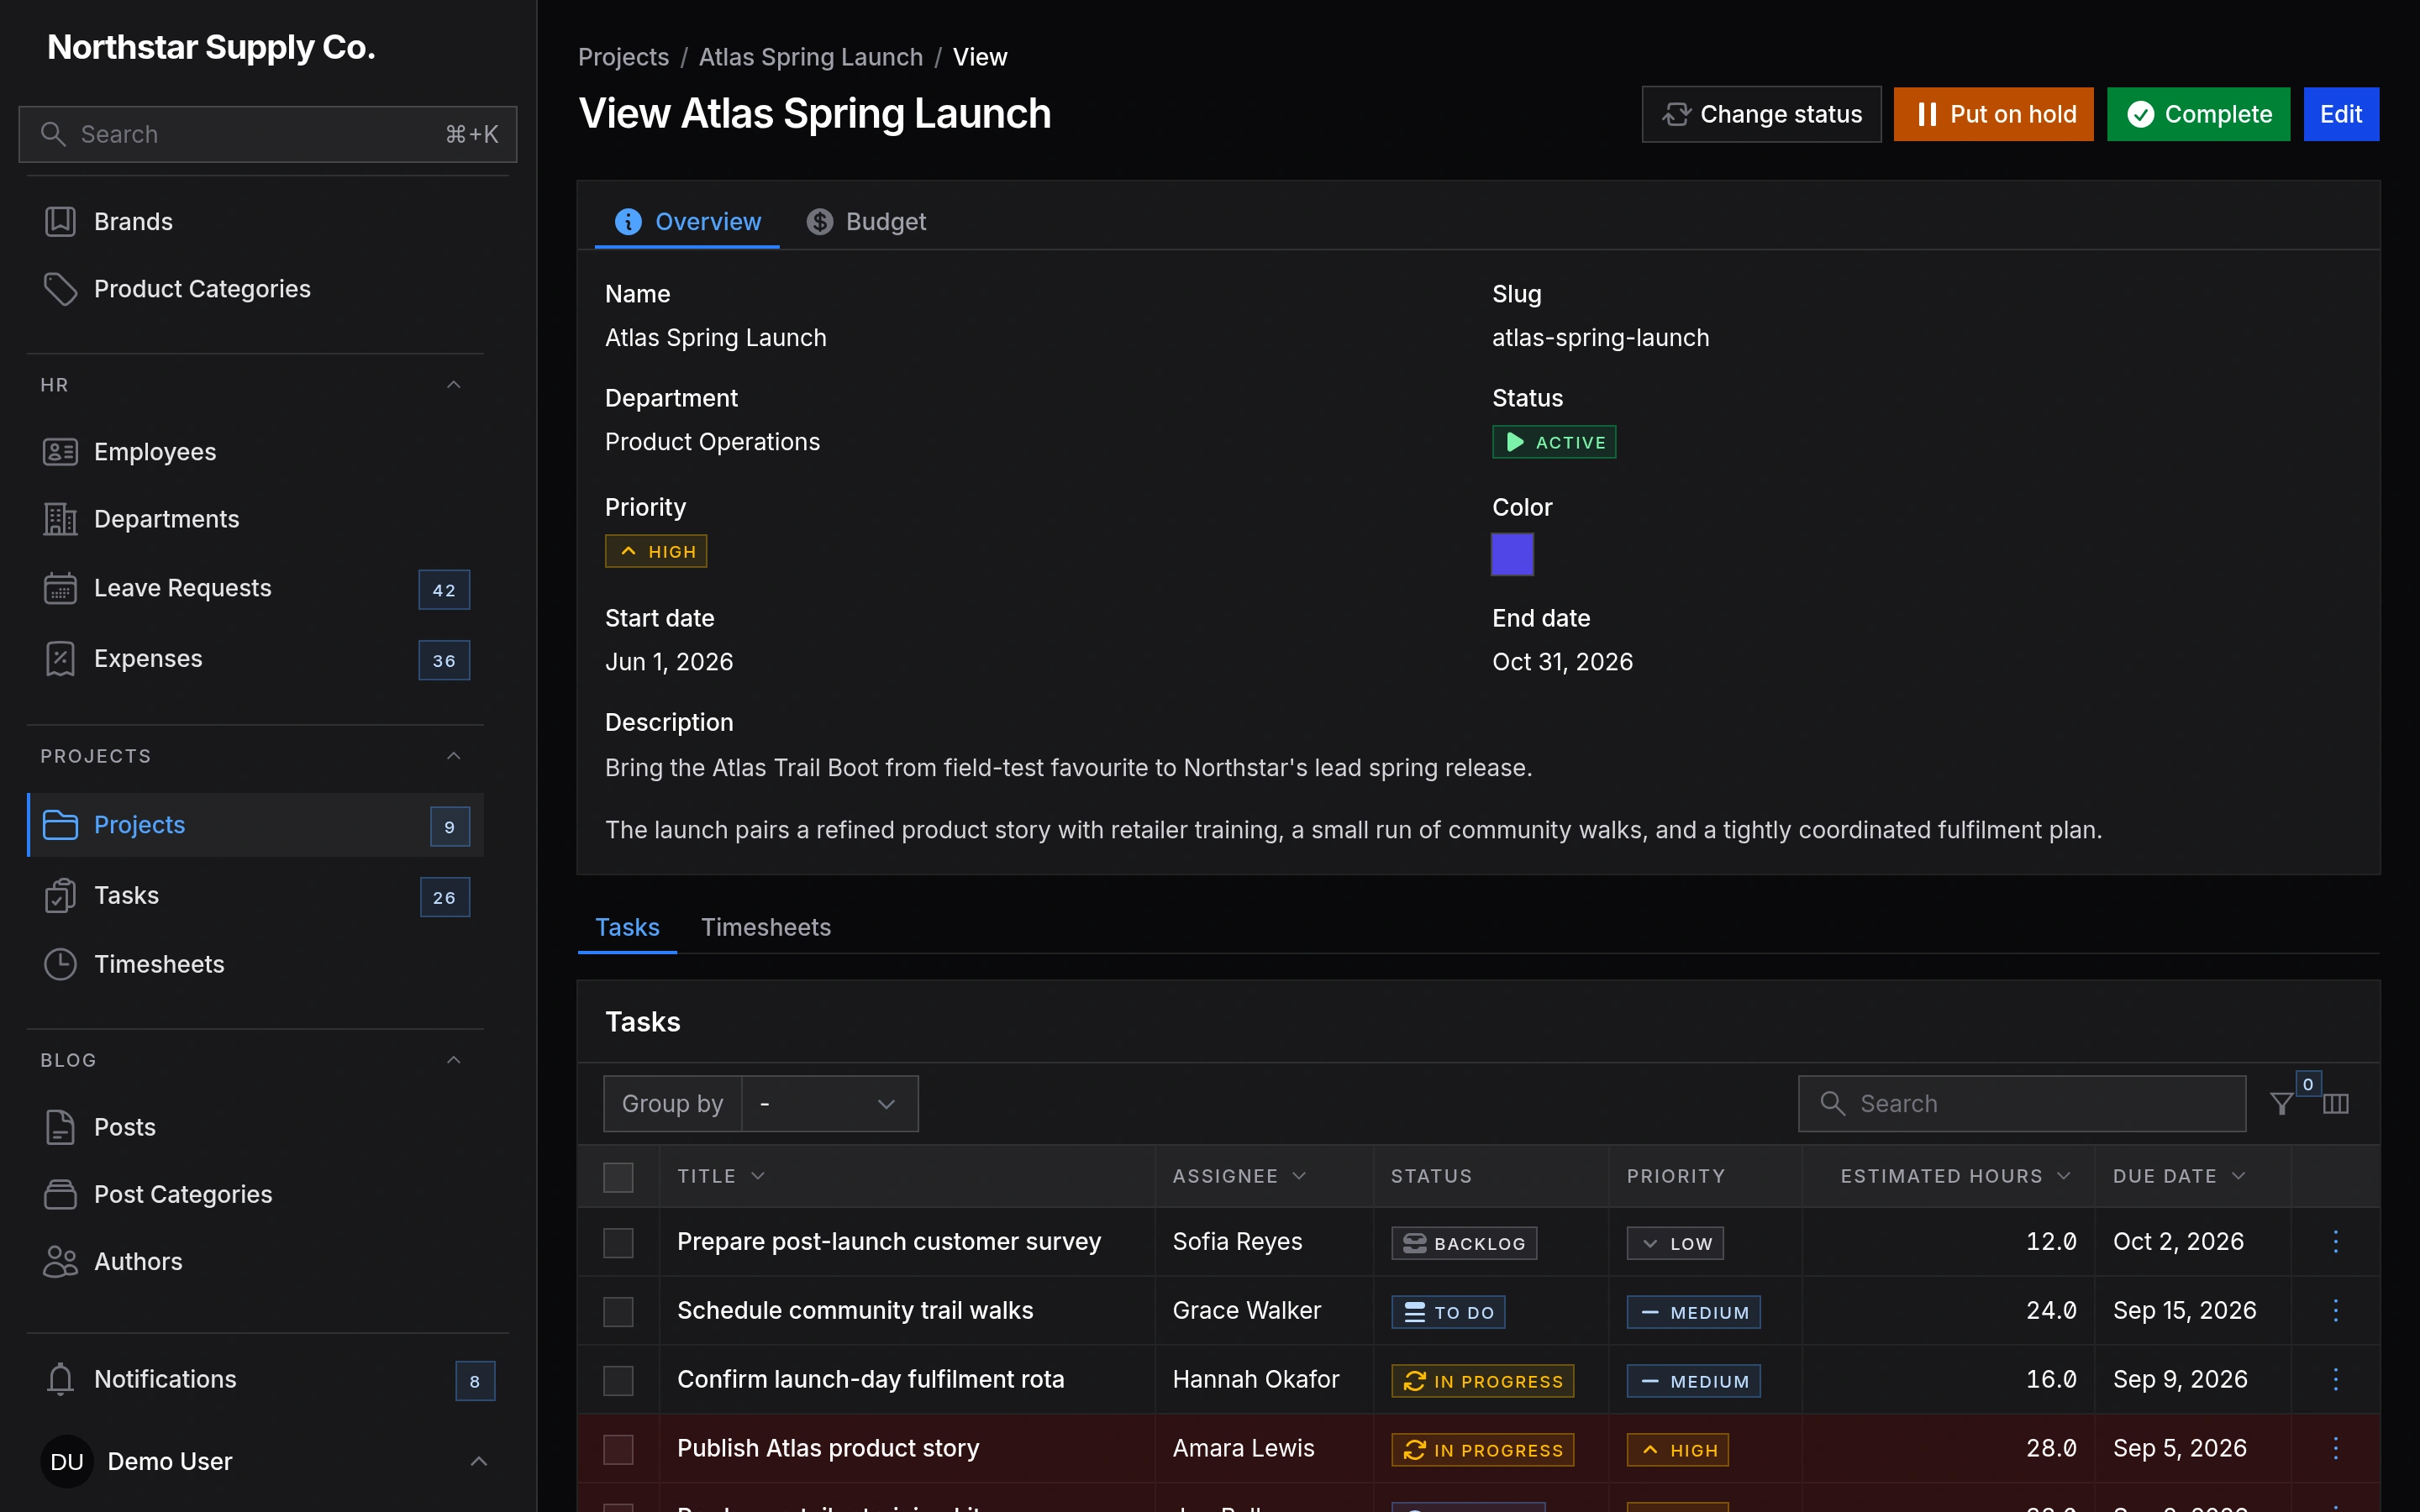Viewport: 2420px width, 1512px height.
Task: Click the Expenses receipt icon
Action: click(x=60, y=659)
